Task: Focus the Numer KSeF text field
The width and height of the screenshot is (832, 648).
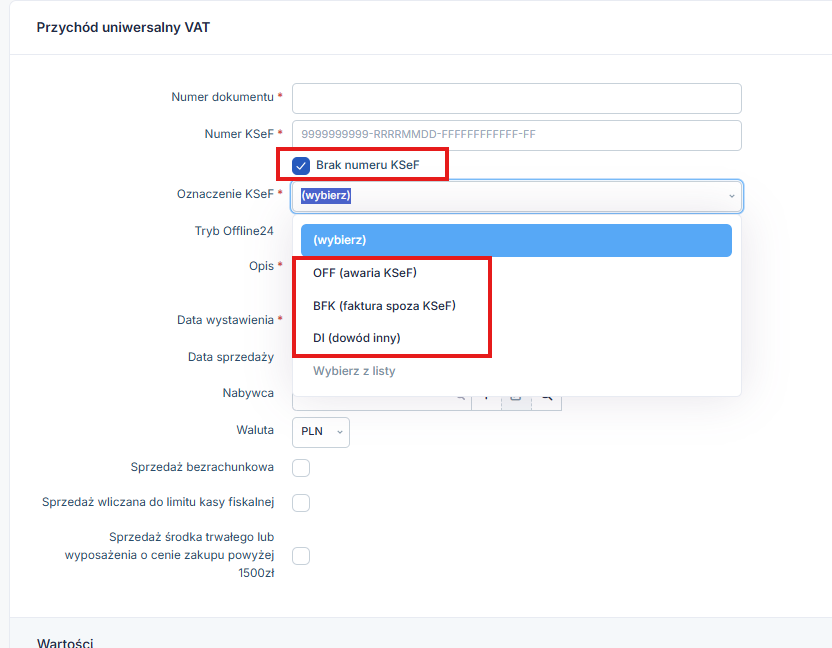Action: (516, 135)
